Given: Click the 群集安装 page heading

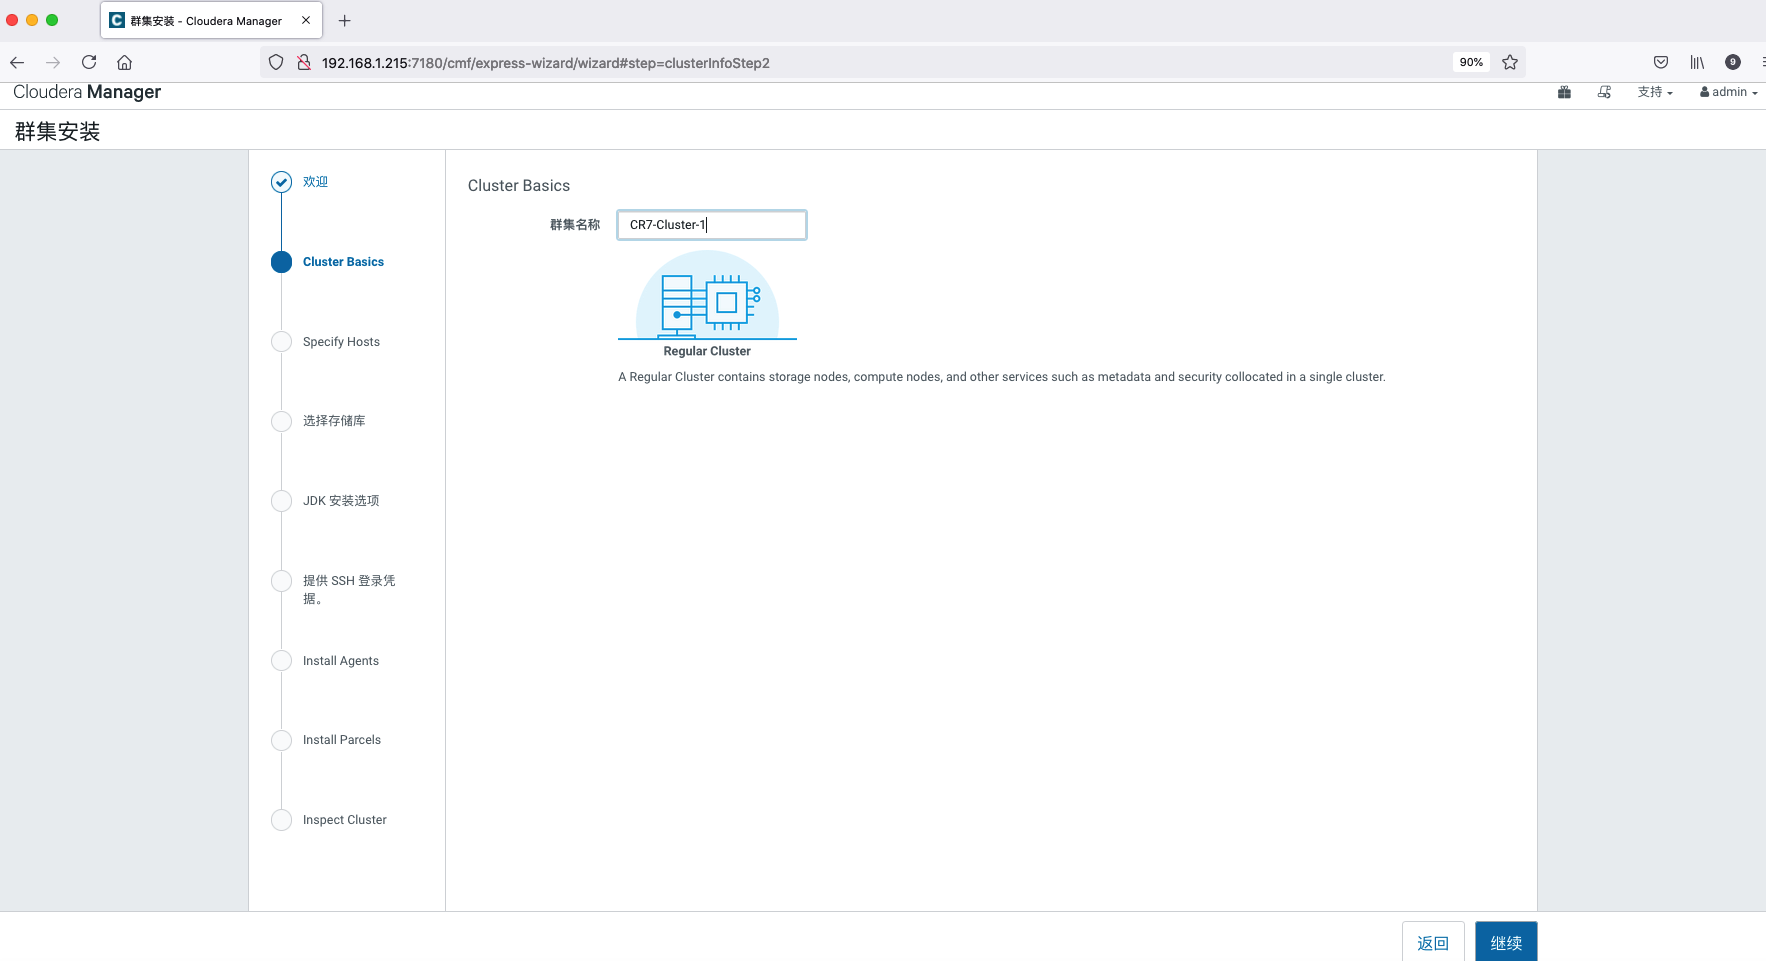Looking at the screenshot, I should pyautogui.click(x=57, y=132).
